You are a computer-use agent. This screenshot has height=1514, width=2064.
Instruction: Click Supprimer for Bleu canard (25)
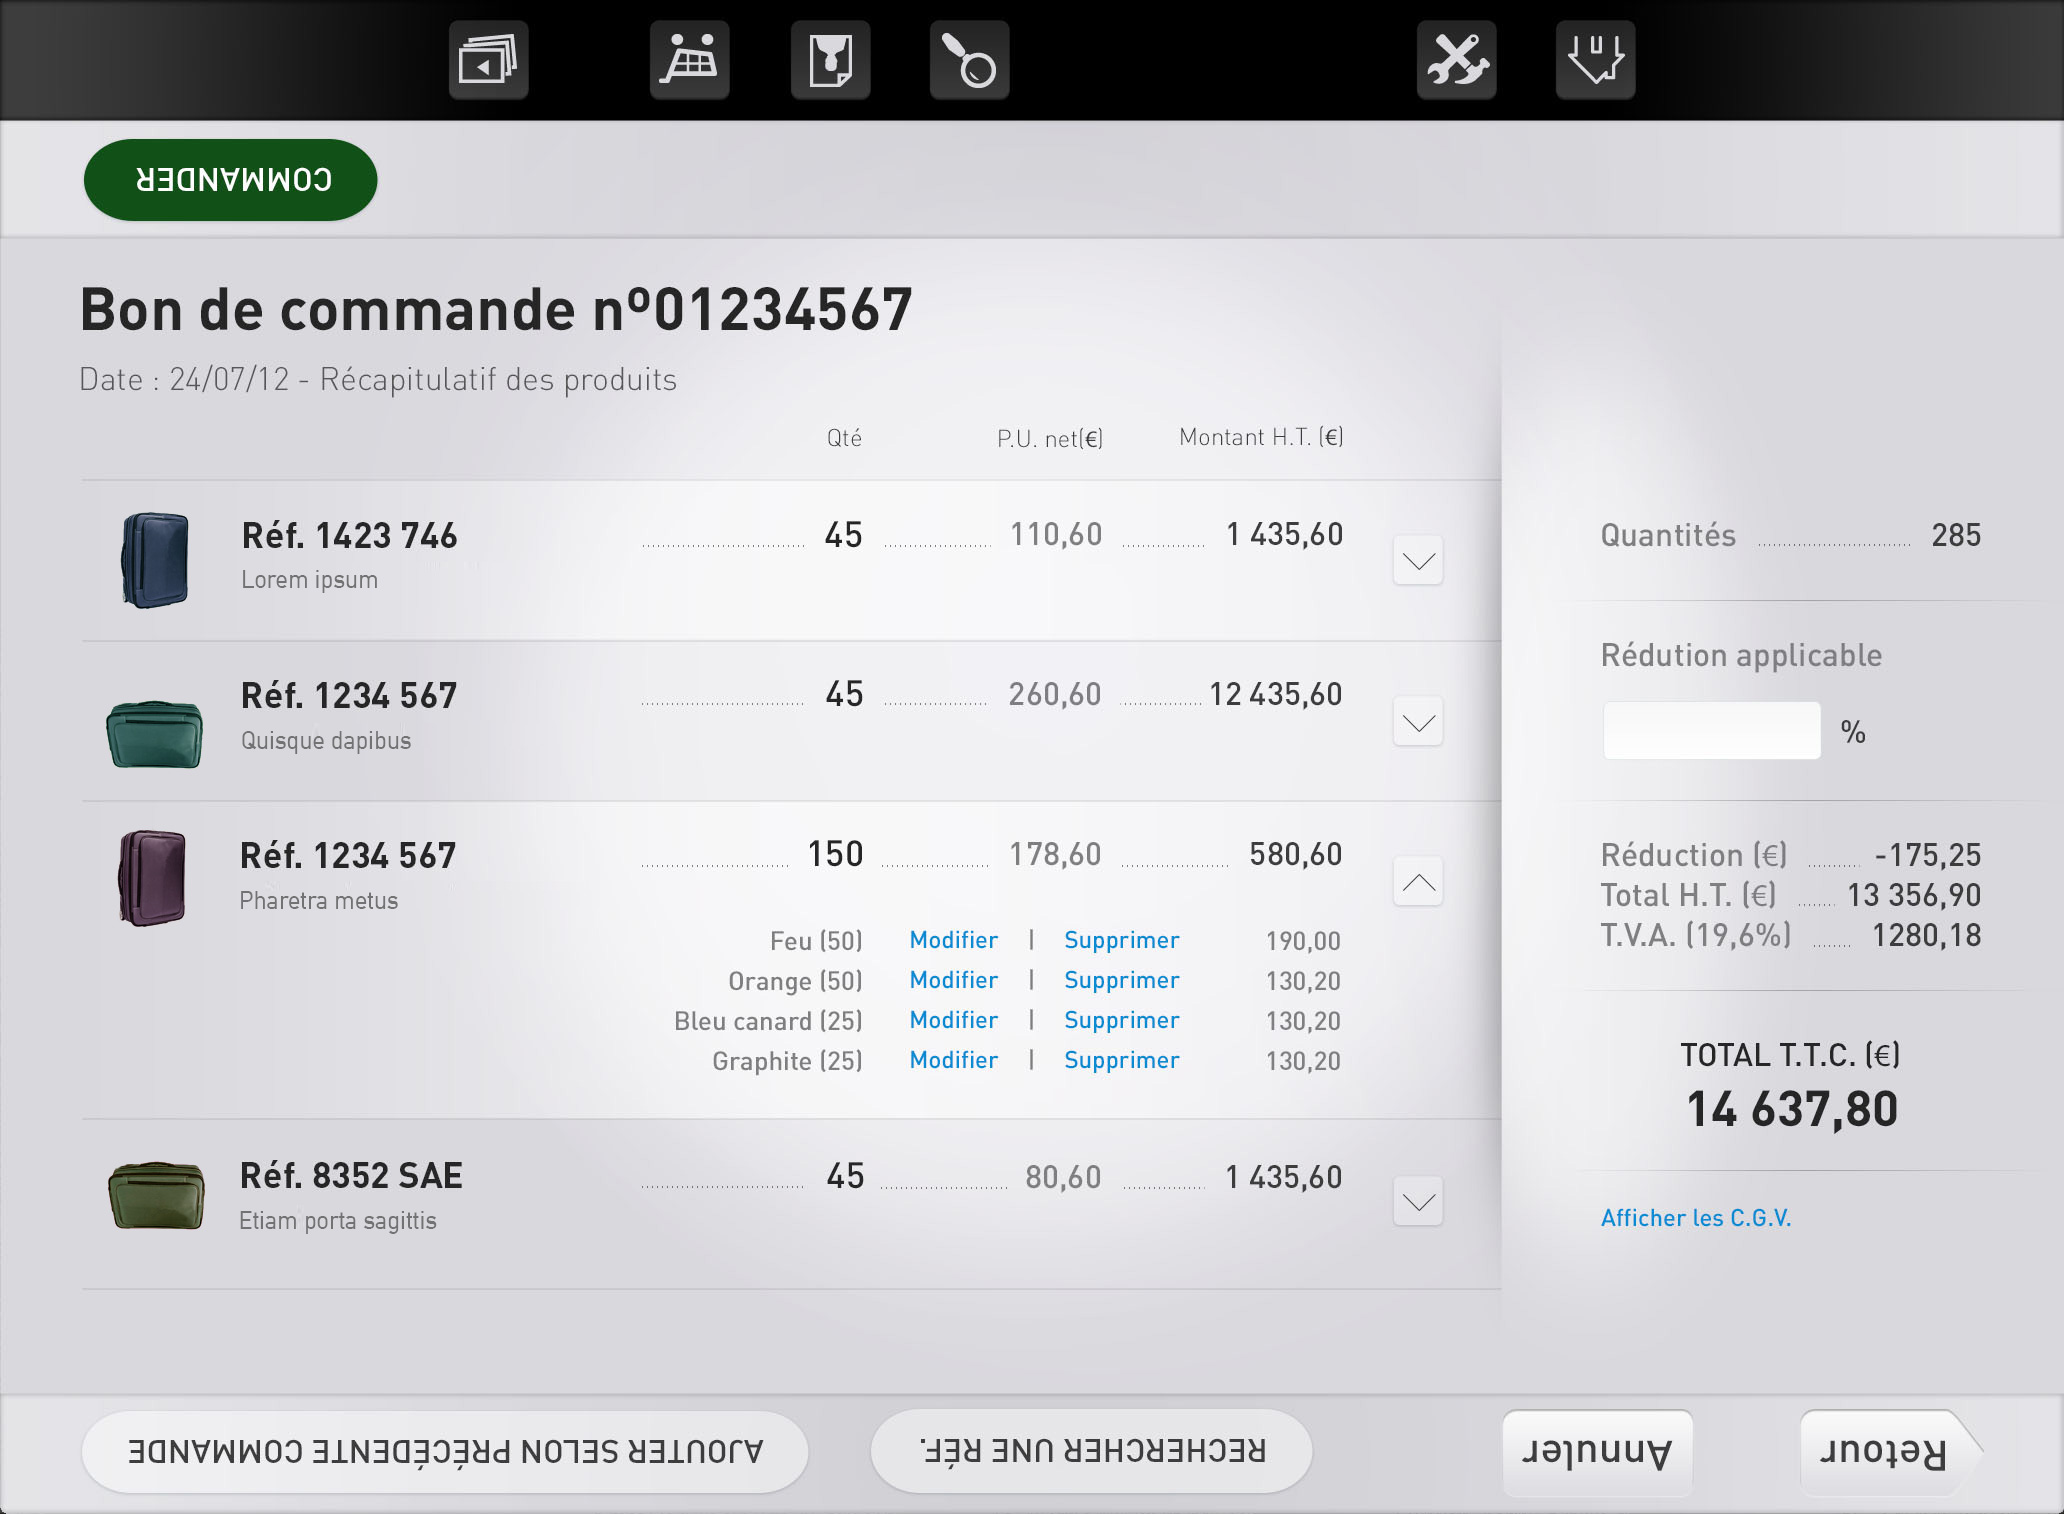(1121, 1020)
